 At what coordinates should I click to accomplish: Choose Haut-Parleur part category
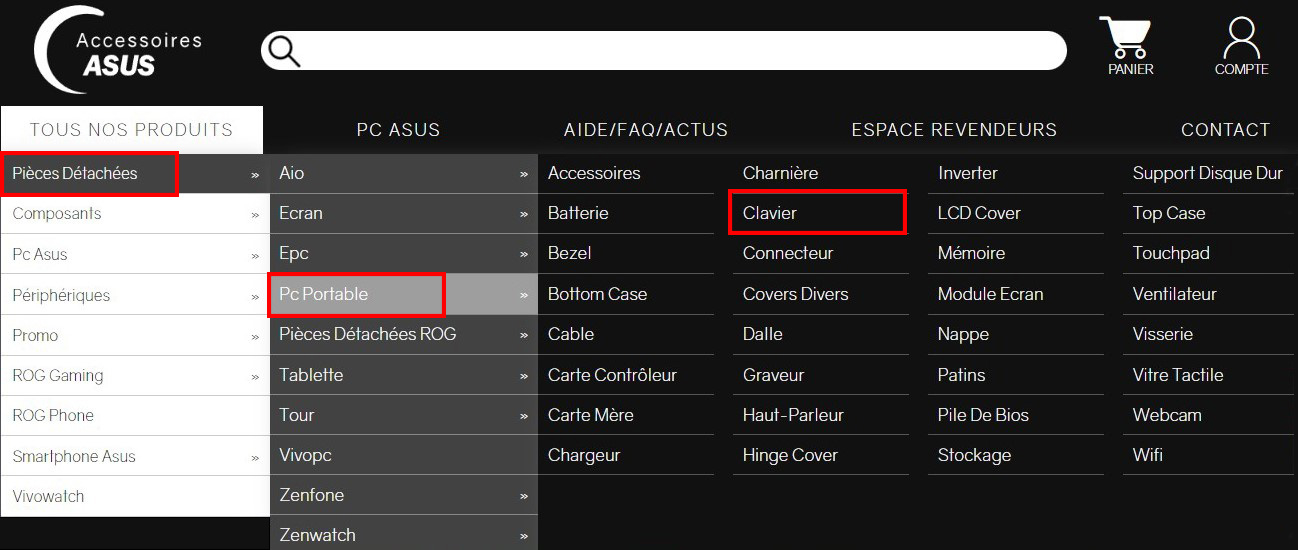click(x=793, y=415)
